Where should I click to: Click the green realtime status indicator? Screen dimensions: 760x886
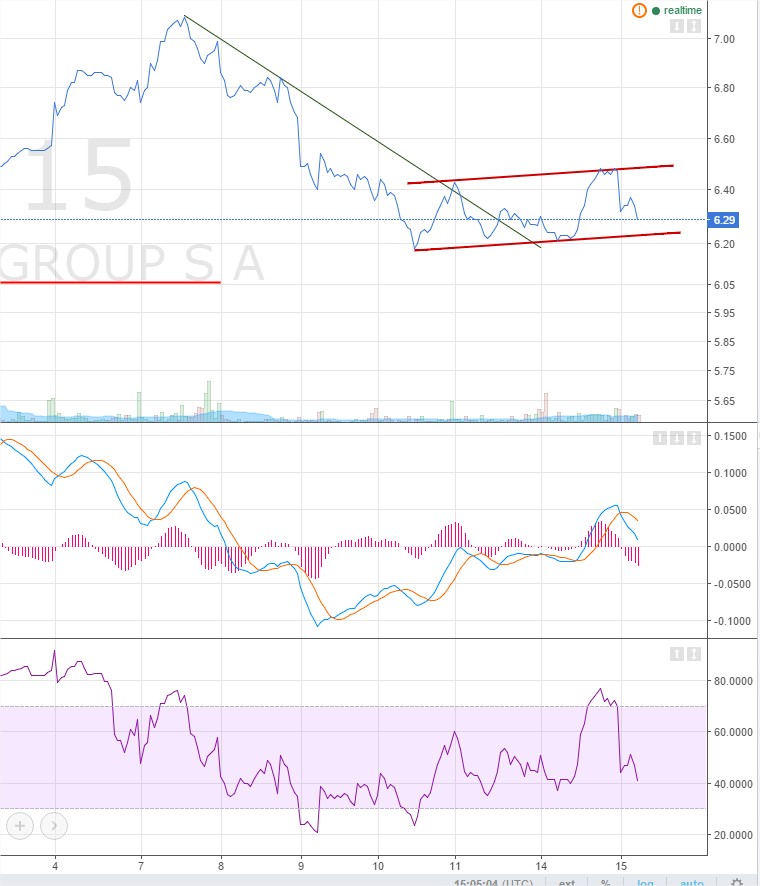tap(677, 10)
